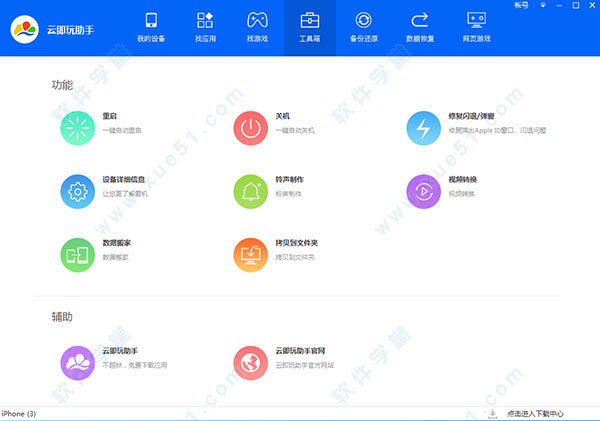
Task: Open the green 数据搬家 icon
Action: [78, 255]
